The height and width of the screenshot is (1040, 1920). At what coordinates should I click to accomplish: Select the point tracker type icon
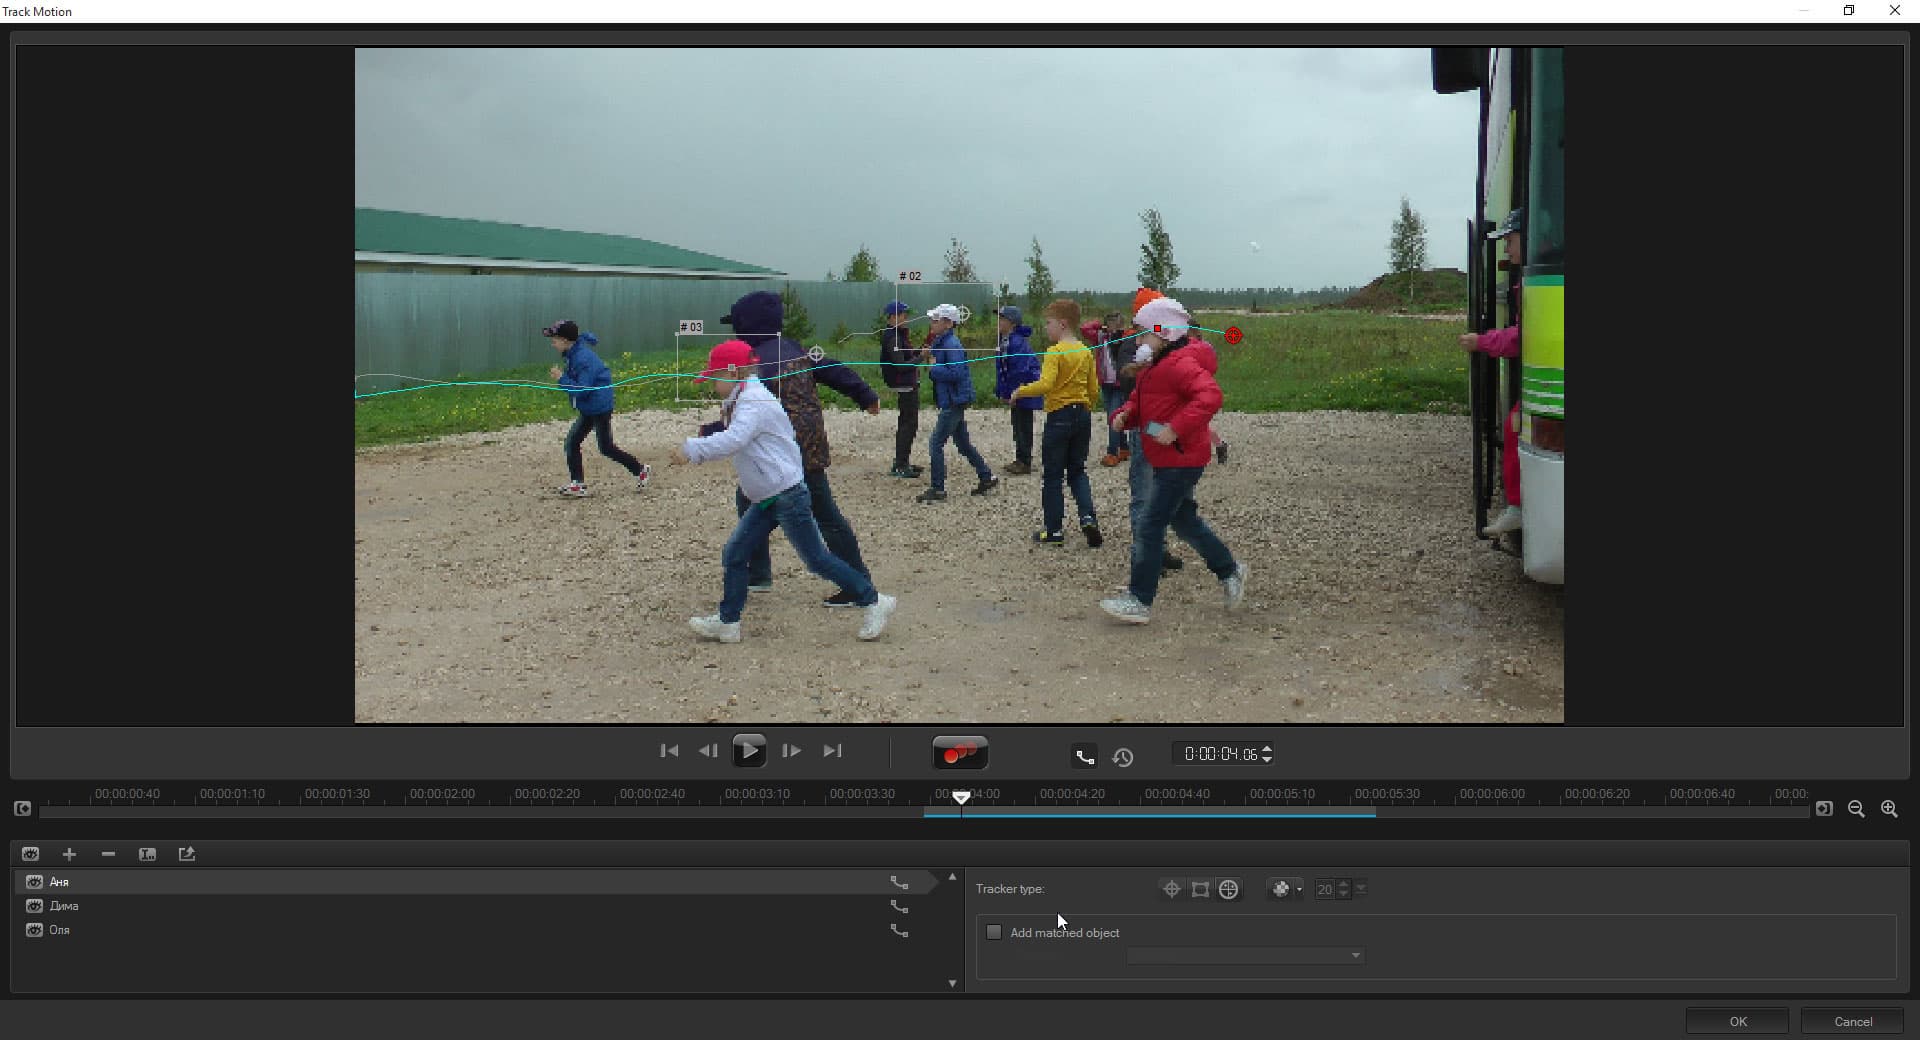point(1172,889)
